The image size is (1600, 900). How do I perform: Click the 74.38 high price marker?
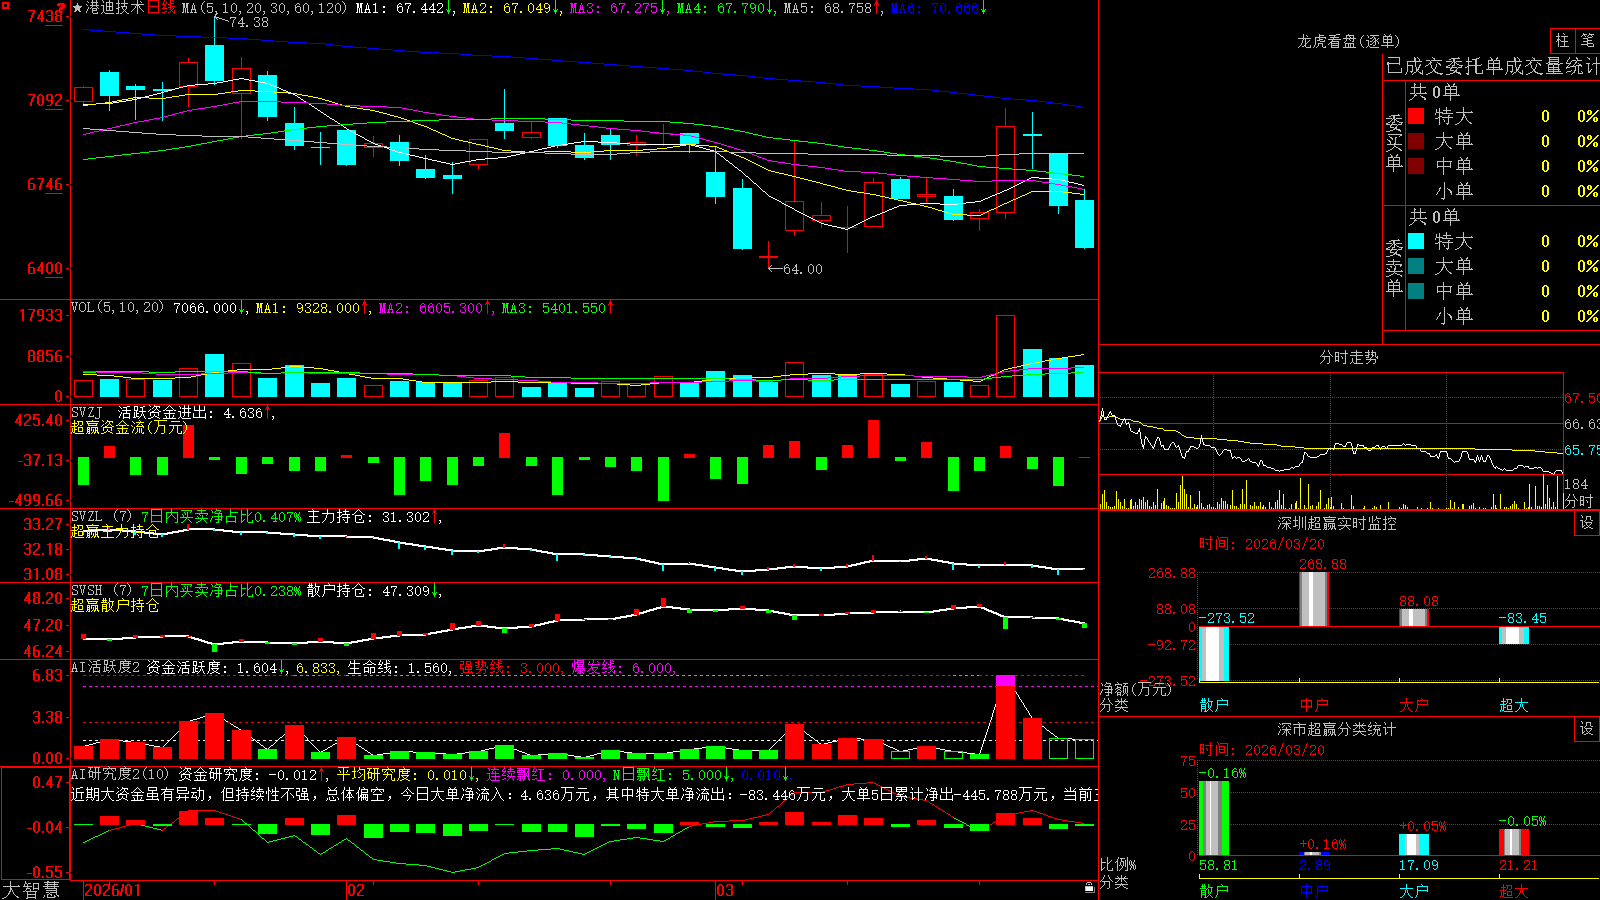tap(248, 22)
